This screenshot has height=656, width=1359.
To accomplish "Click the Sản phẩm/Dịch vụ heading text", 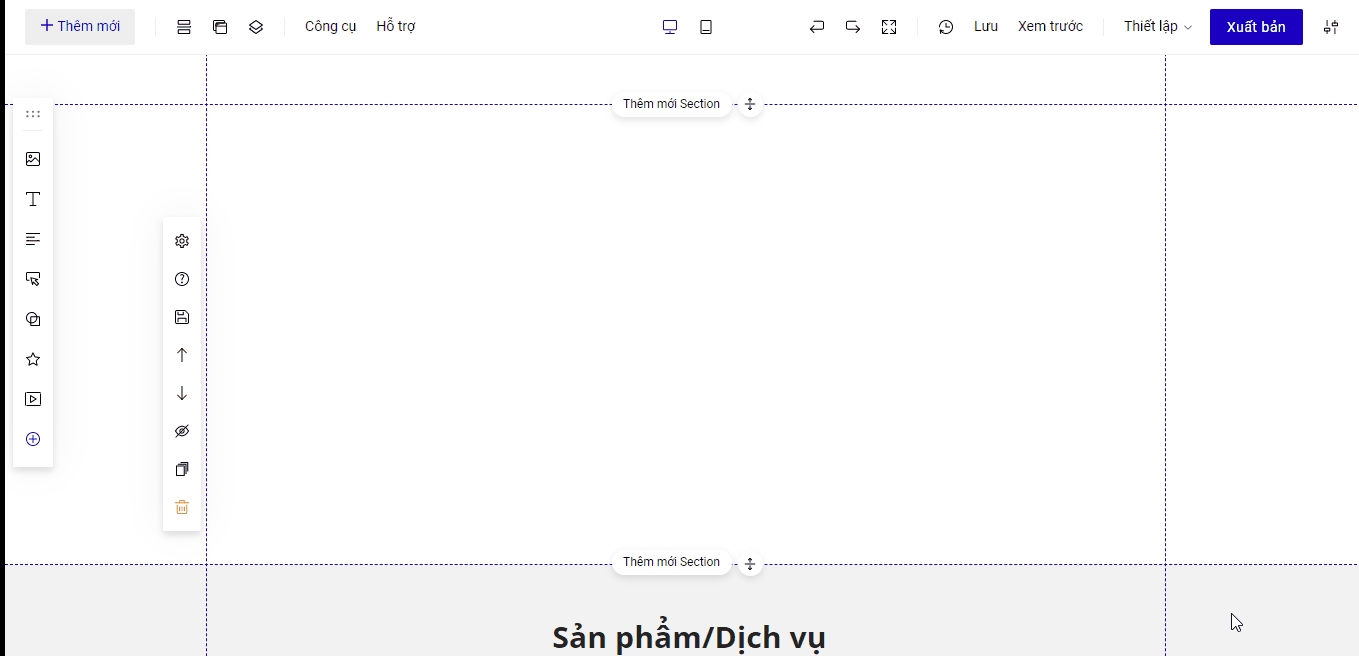I will tap(688, 637).
